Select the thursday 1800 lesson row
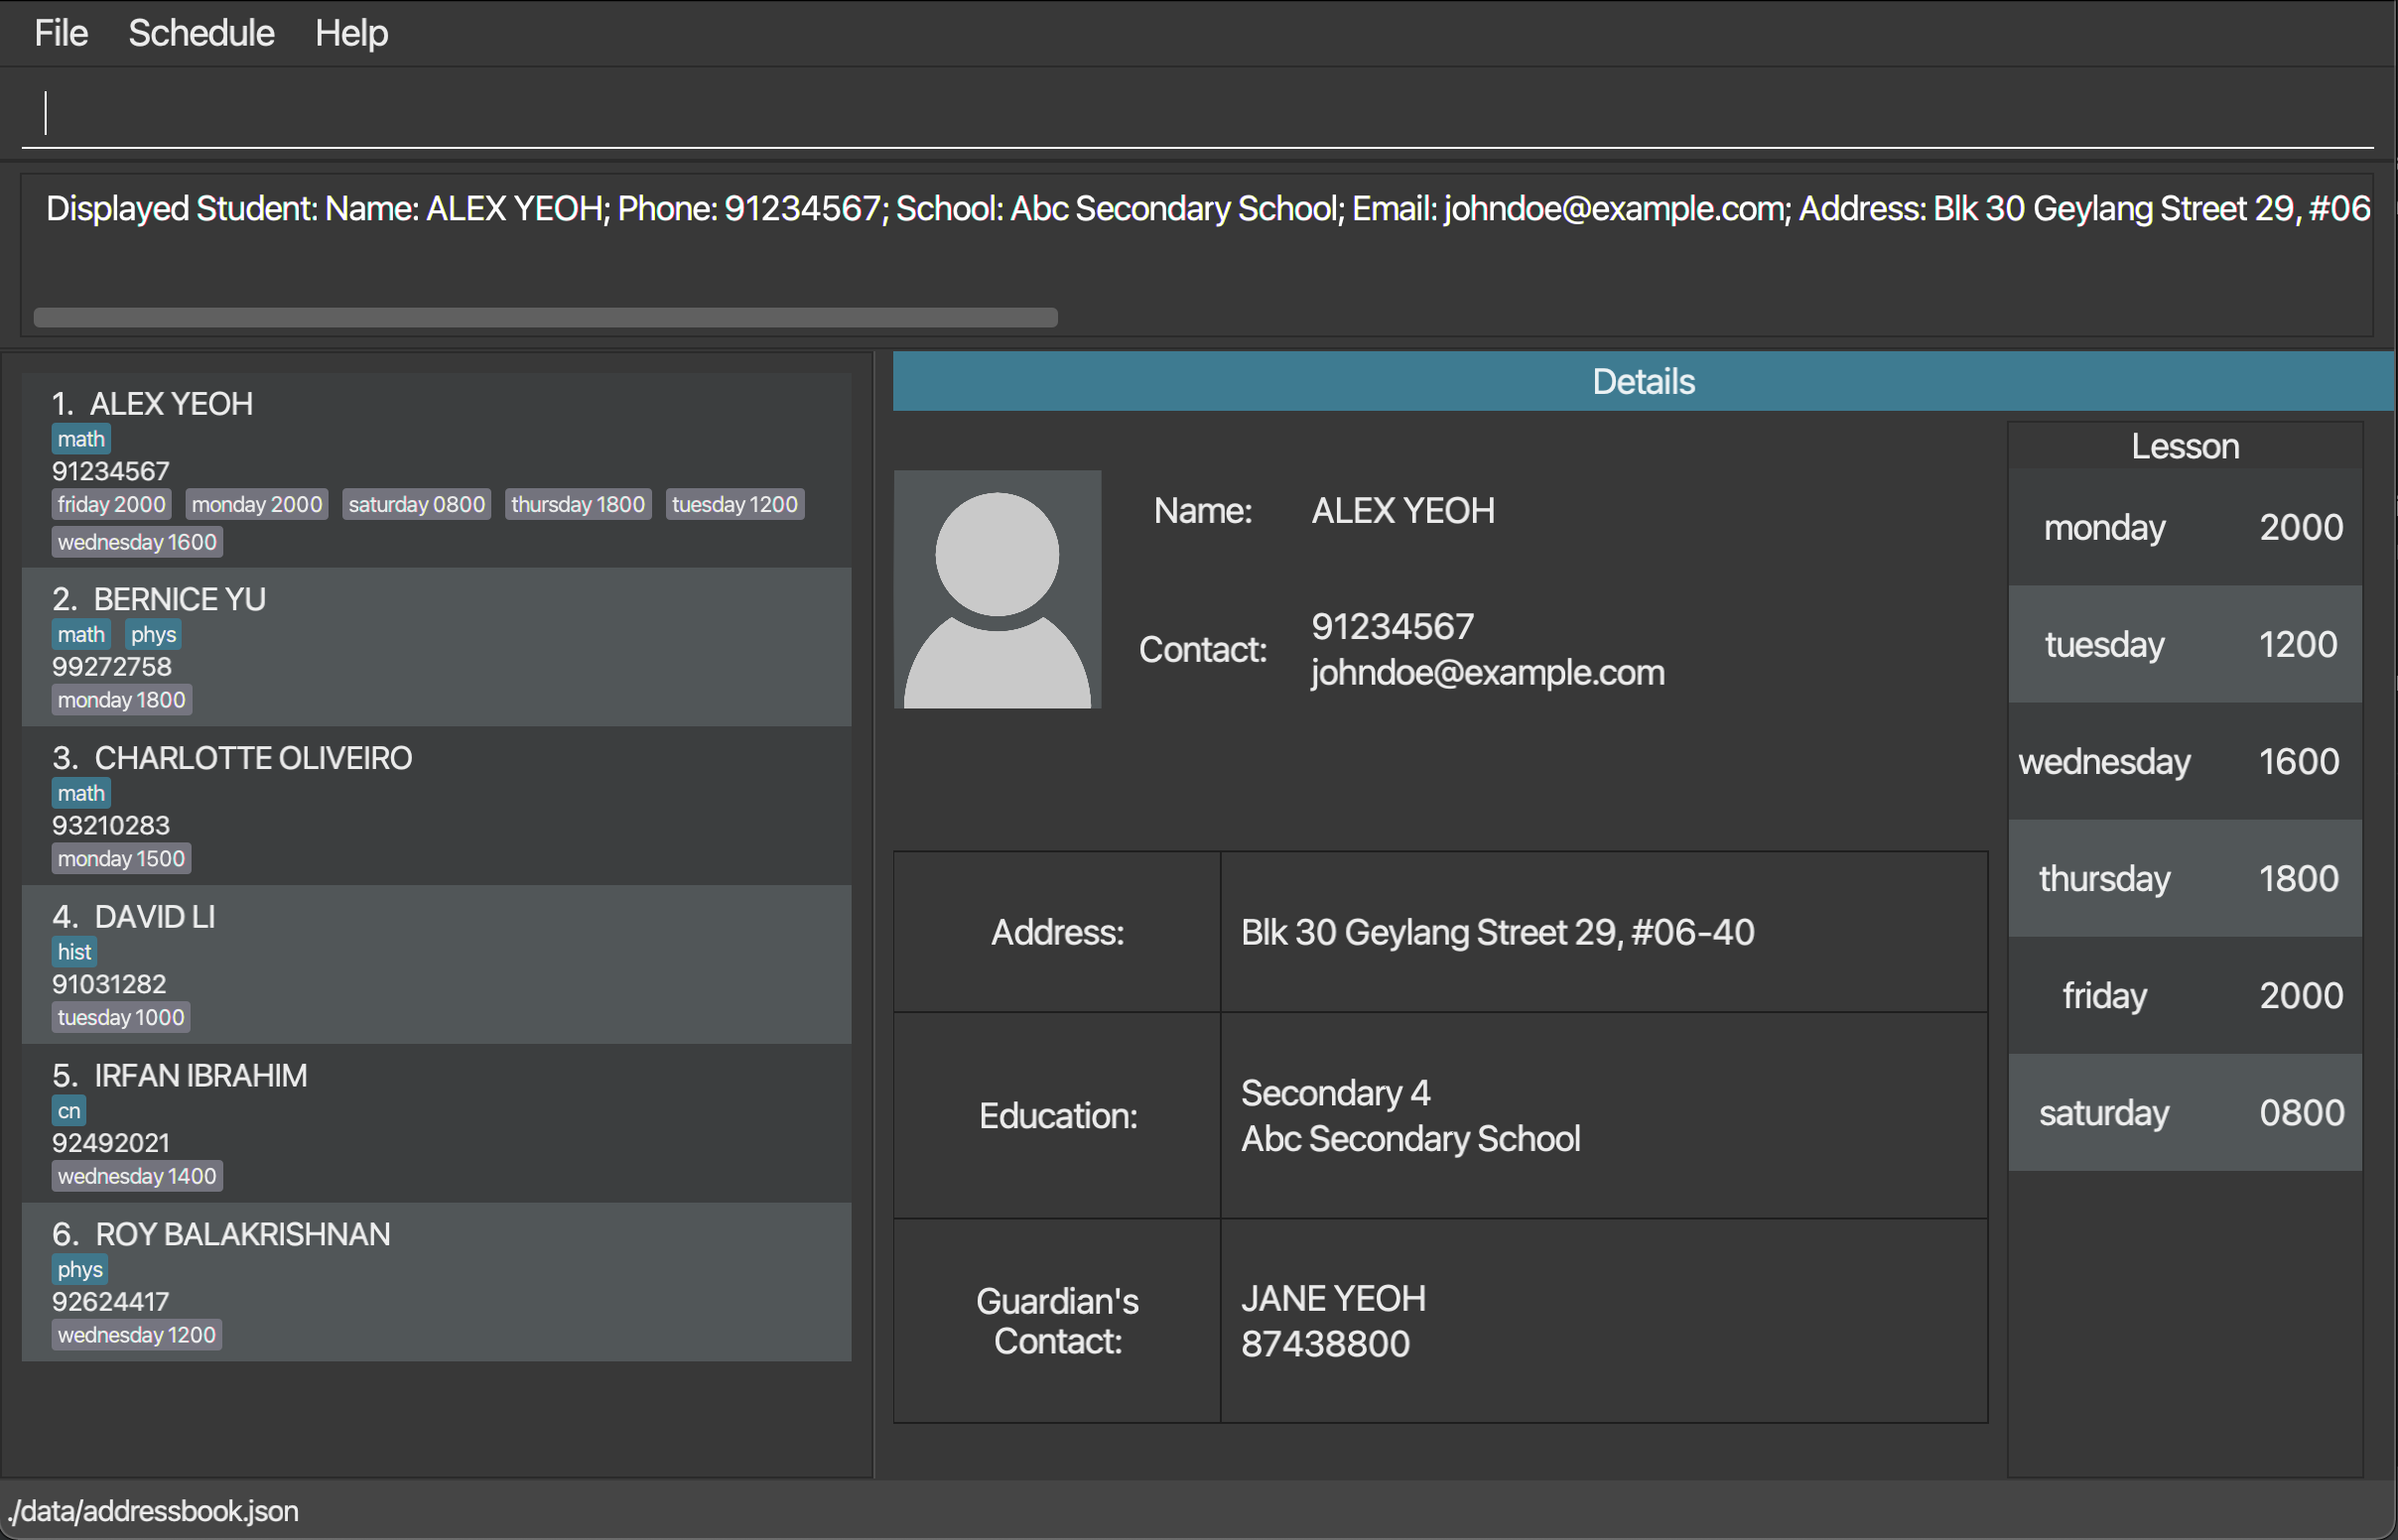The image size is (2398, 1540). point(2185,878)
